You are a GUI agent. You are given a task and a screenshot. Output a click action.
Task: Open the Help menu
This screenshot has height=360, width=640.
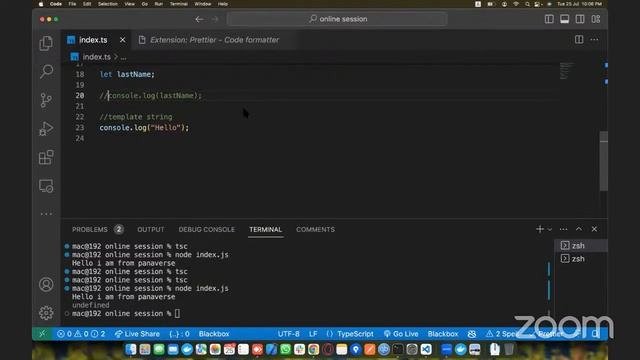tap(222, 4)
